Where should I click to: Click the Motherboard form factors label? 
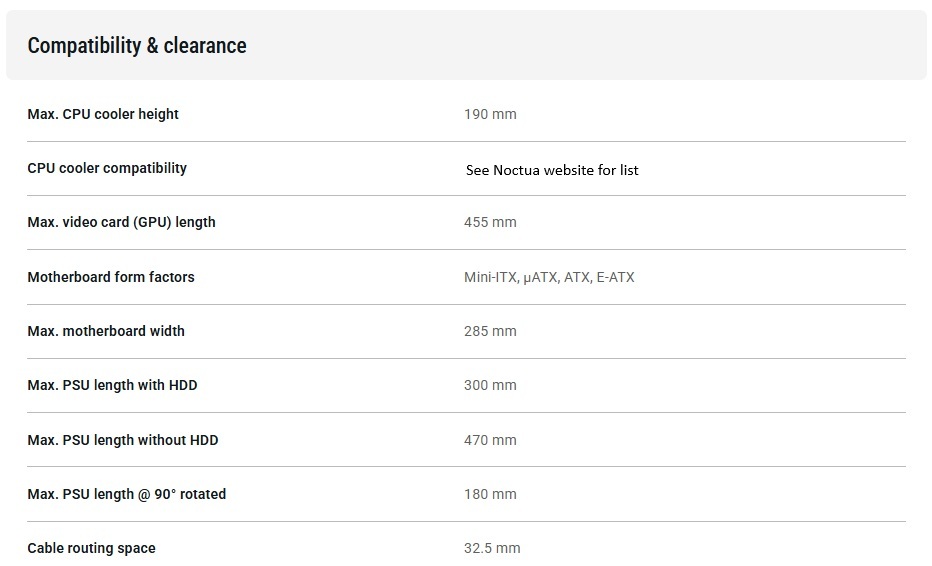[111, 277]
